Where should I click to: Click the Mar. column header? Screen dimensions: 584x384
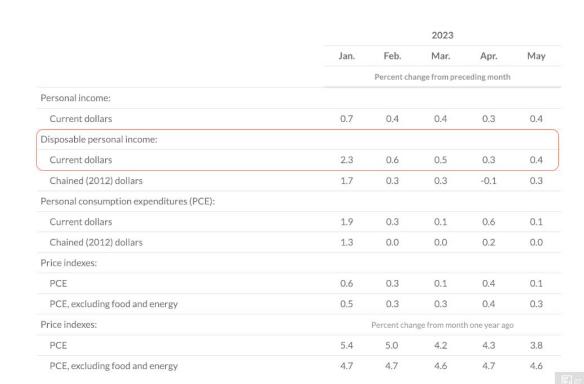tap(441, 56)
